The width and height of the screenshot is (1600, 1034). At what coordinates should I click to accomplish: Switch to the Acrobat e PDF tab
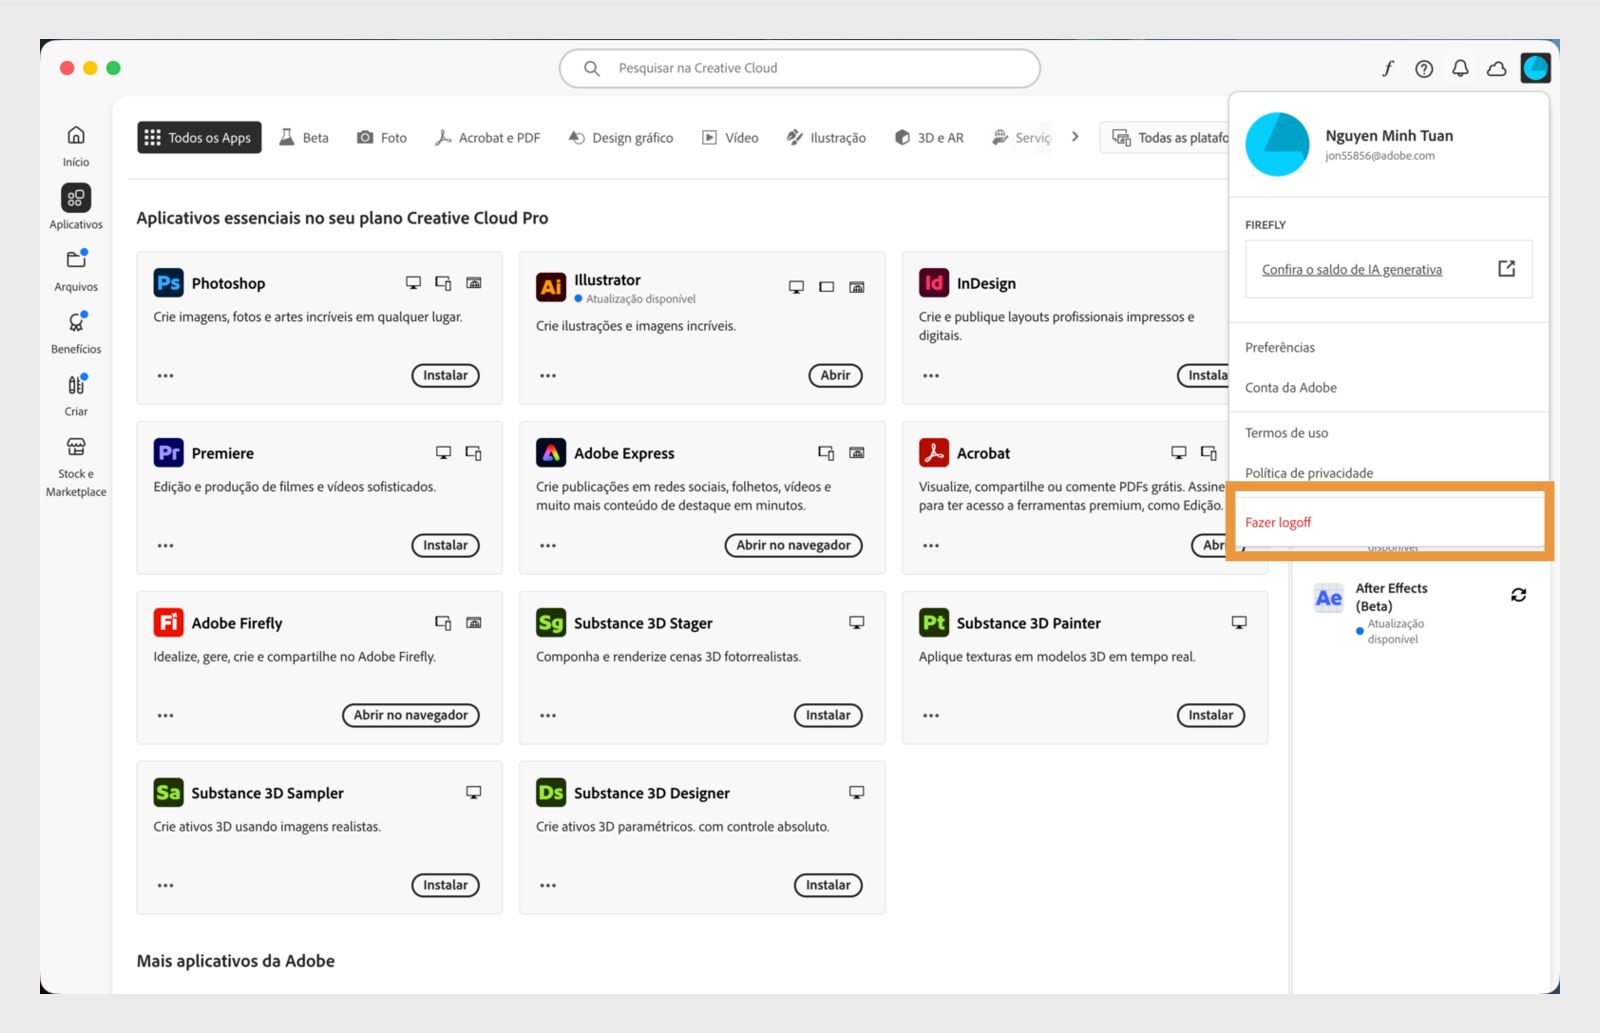tap(487, 137)
